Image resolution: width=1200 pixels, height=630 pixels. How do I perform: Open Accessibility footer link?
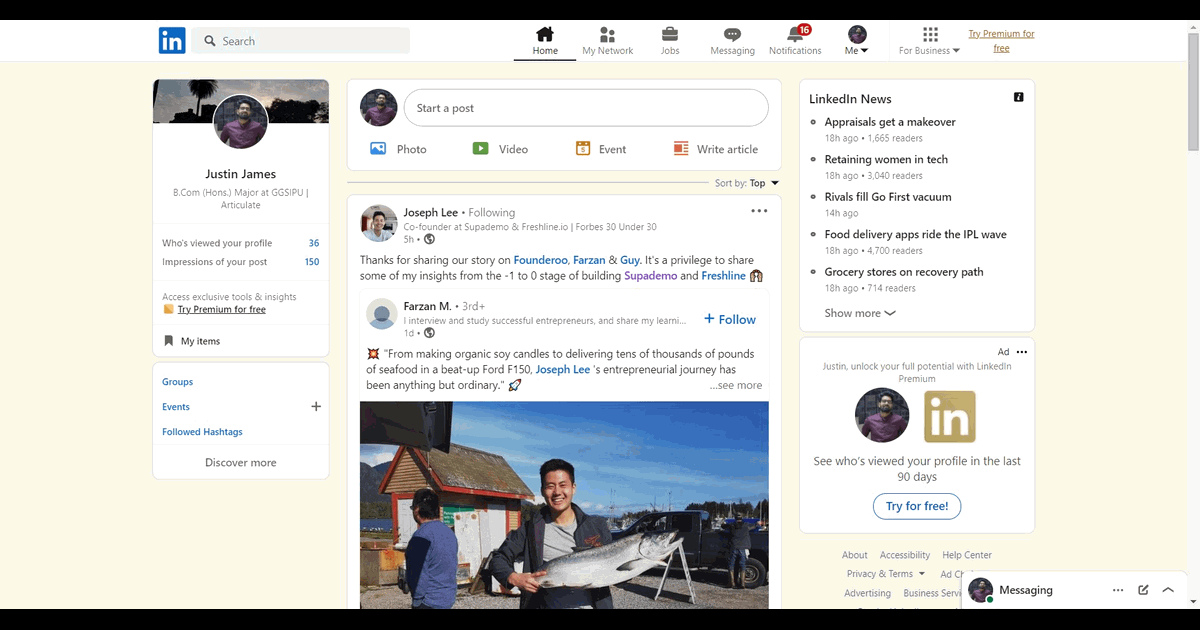(x=905, y=555)
